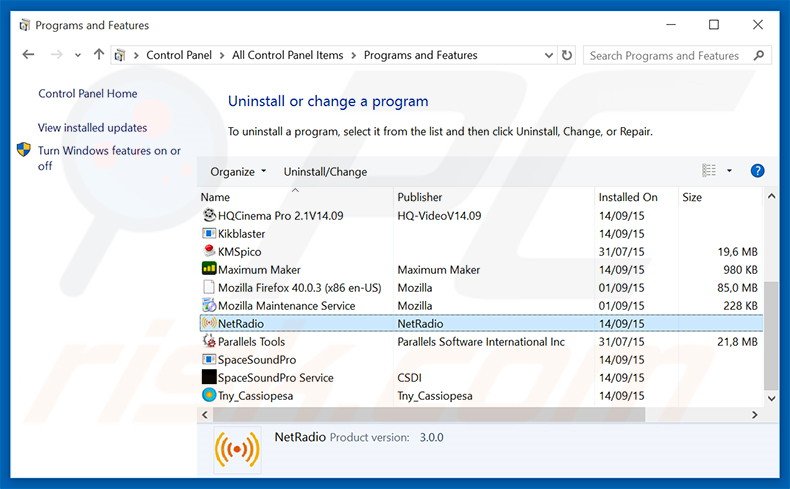Click the large NetRadio details-pane icon

tap(237, 450)
